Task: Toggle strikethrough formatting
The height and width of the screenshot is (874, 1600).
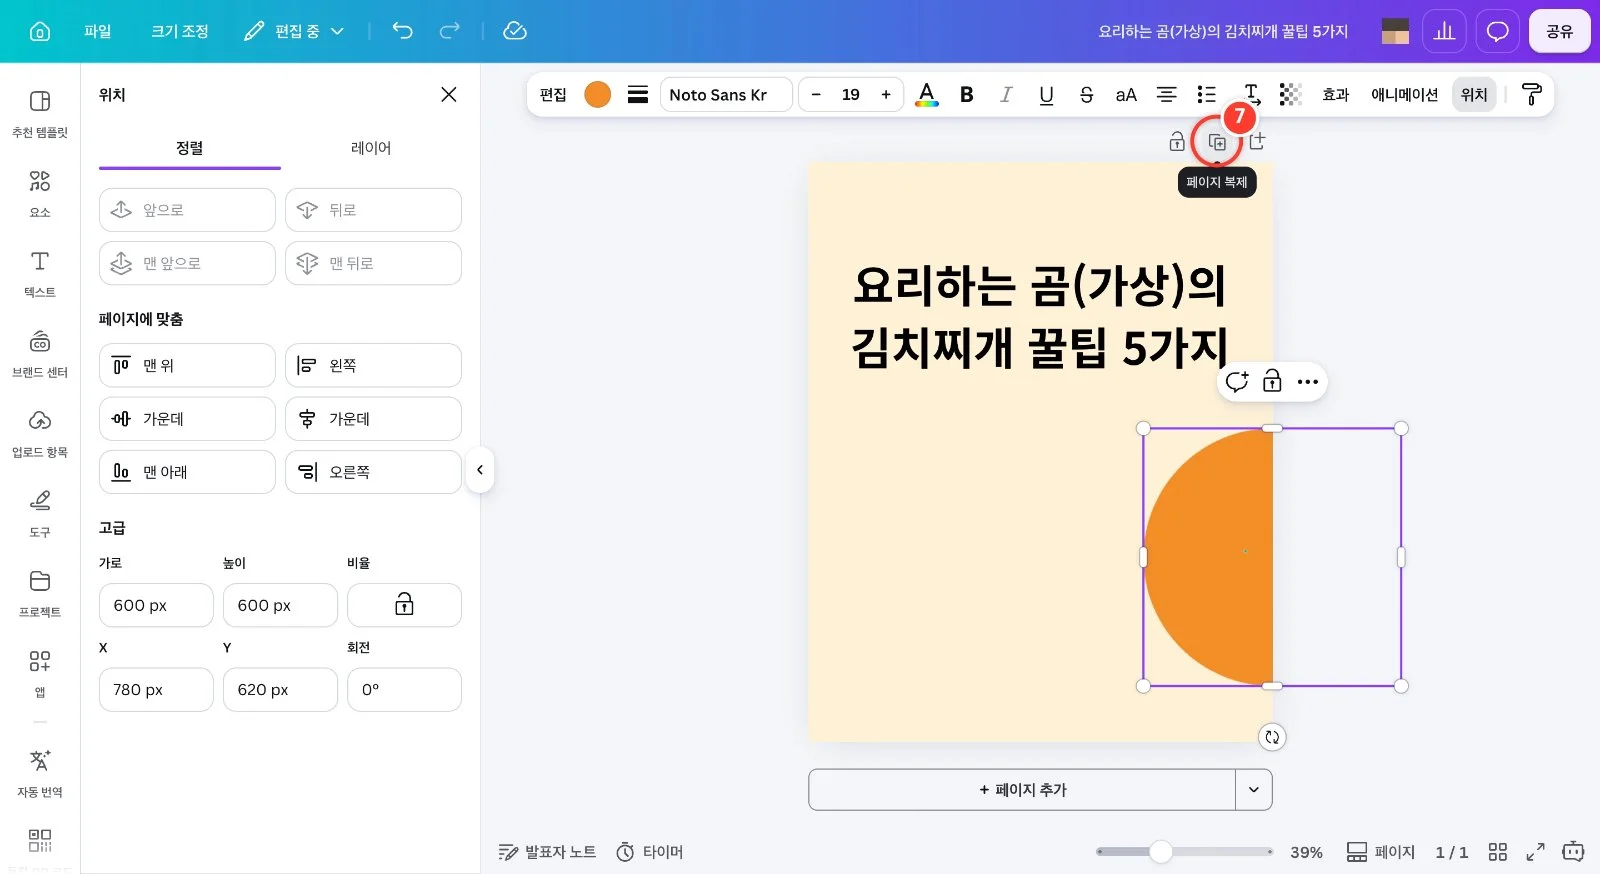Action: click(x=1086, y=94)
